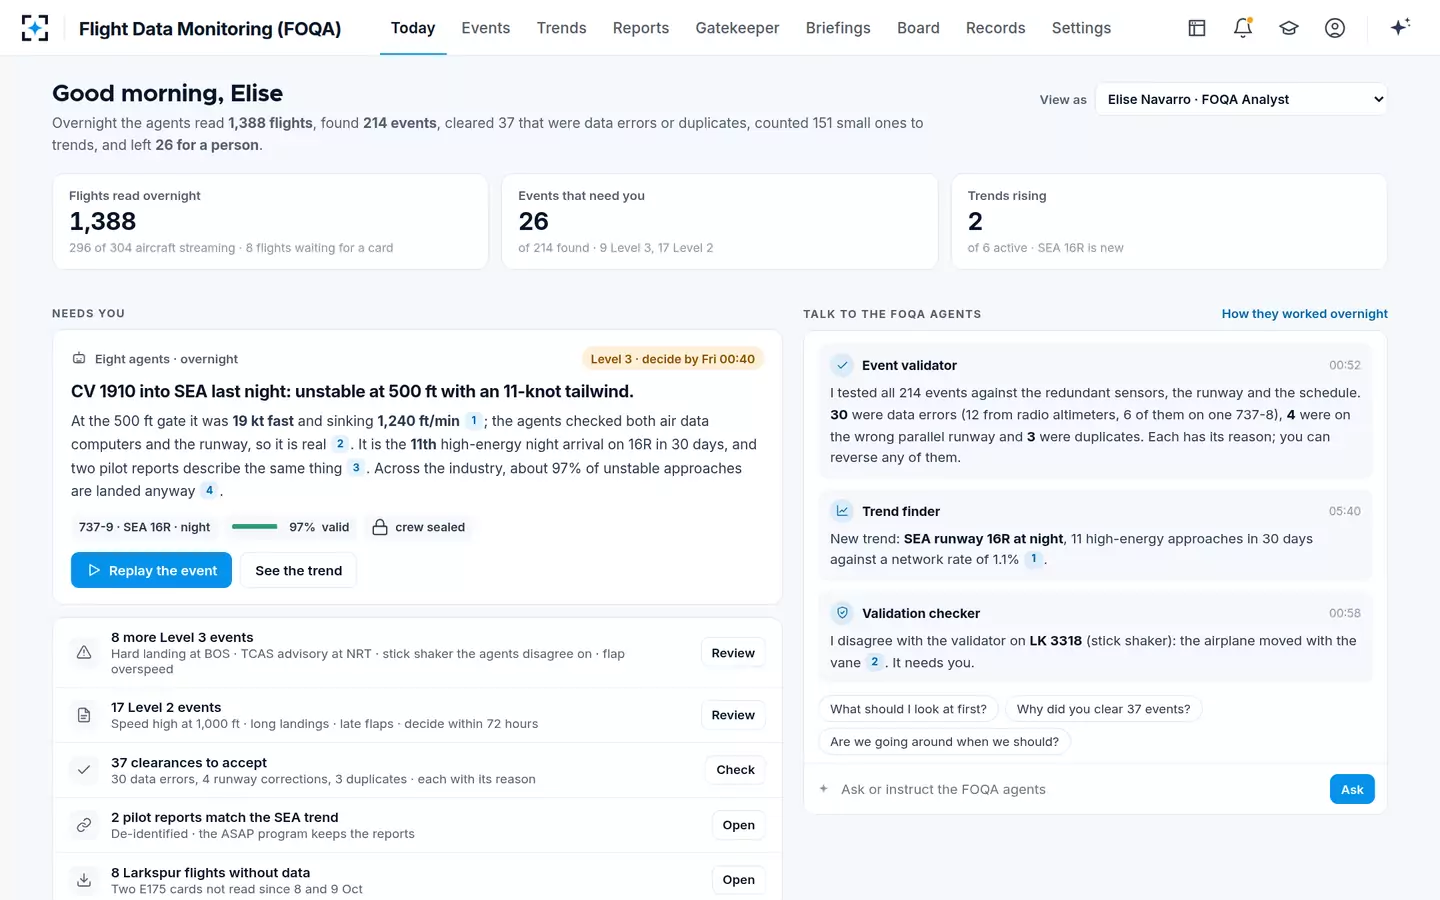Review the 17 Level 2 events
Viewport: 1440px width, 900px height.
point(733,715)
